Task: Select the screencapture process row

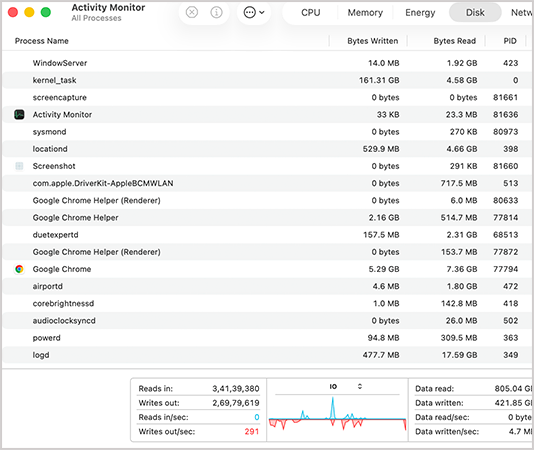Action: 267,97
